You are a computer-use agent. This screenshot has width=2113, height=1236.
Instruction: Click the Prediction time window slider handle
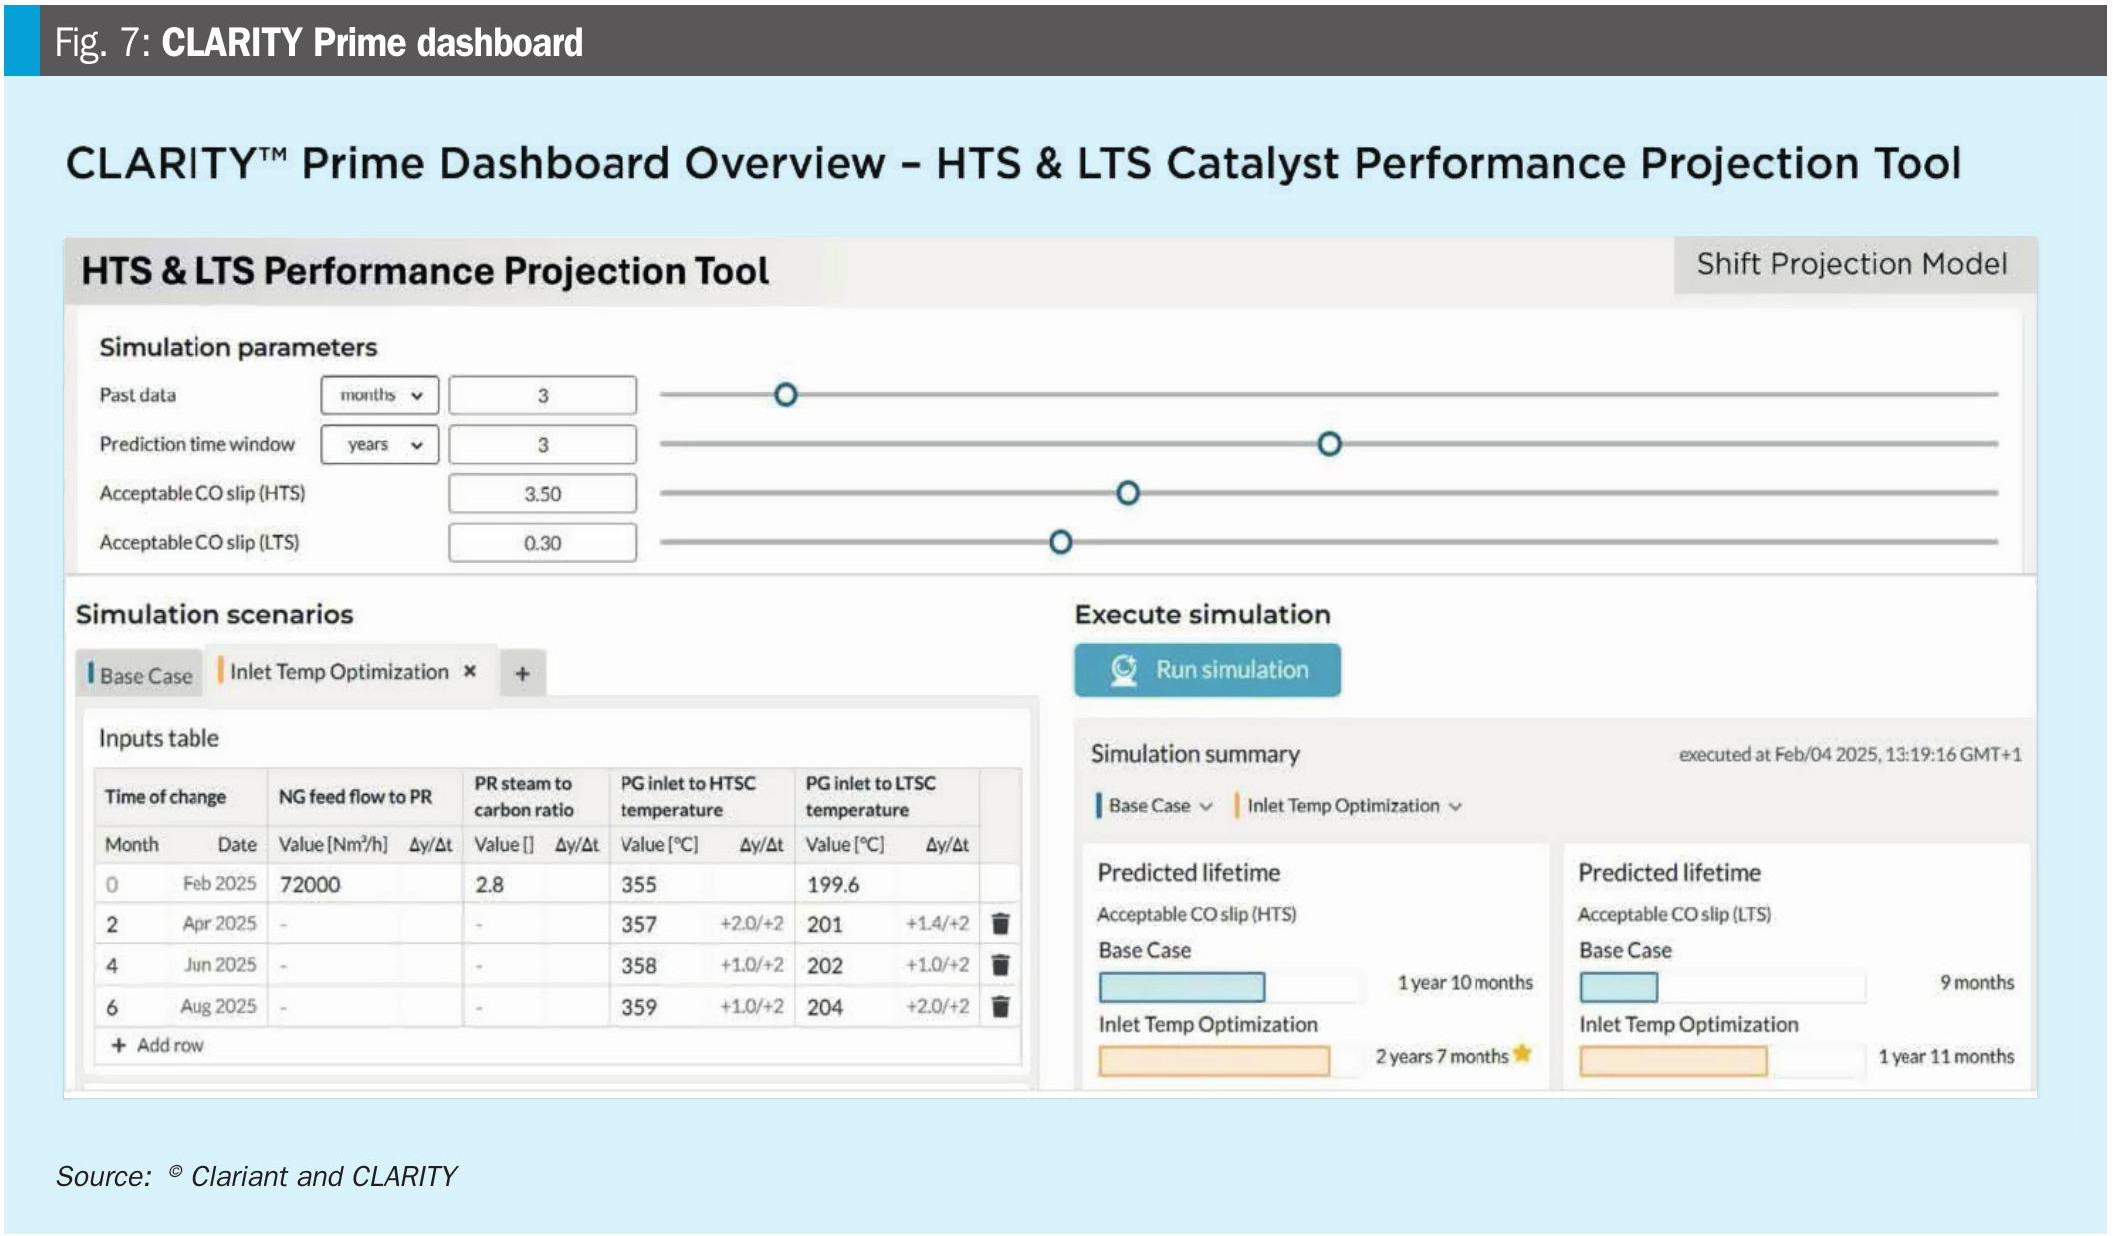(x=1329, y=444)
